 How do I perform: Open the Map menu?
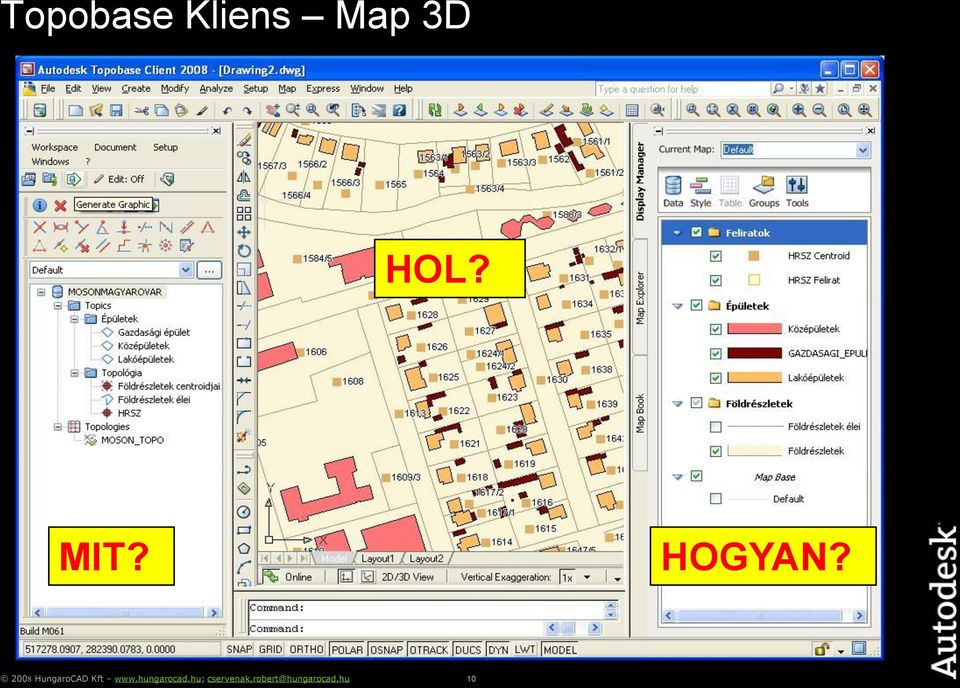point(287,89)
